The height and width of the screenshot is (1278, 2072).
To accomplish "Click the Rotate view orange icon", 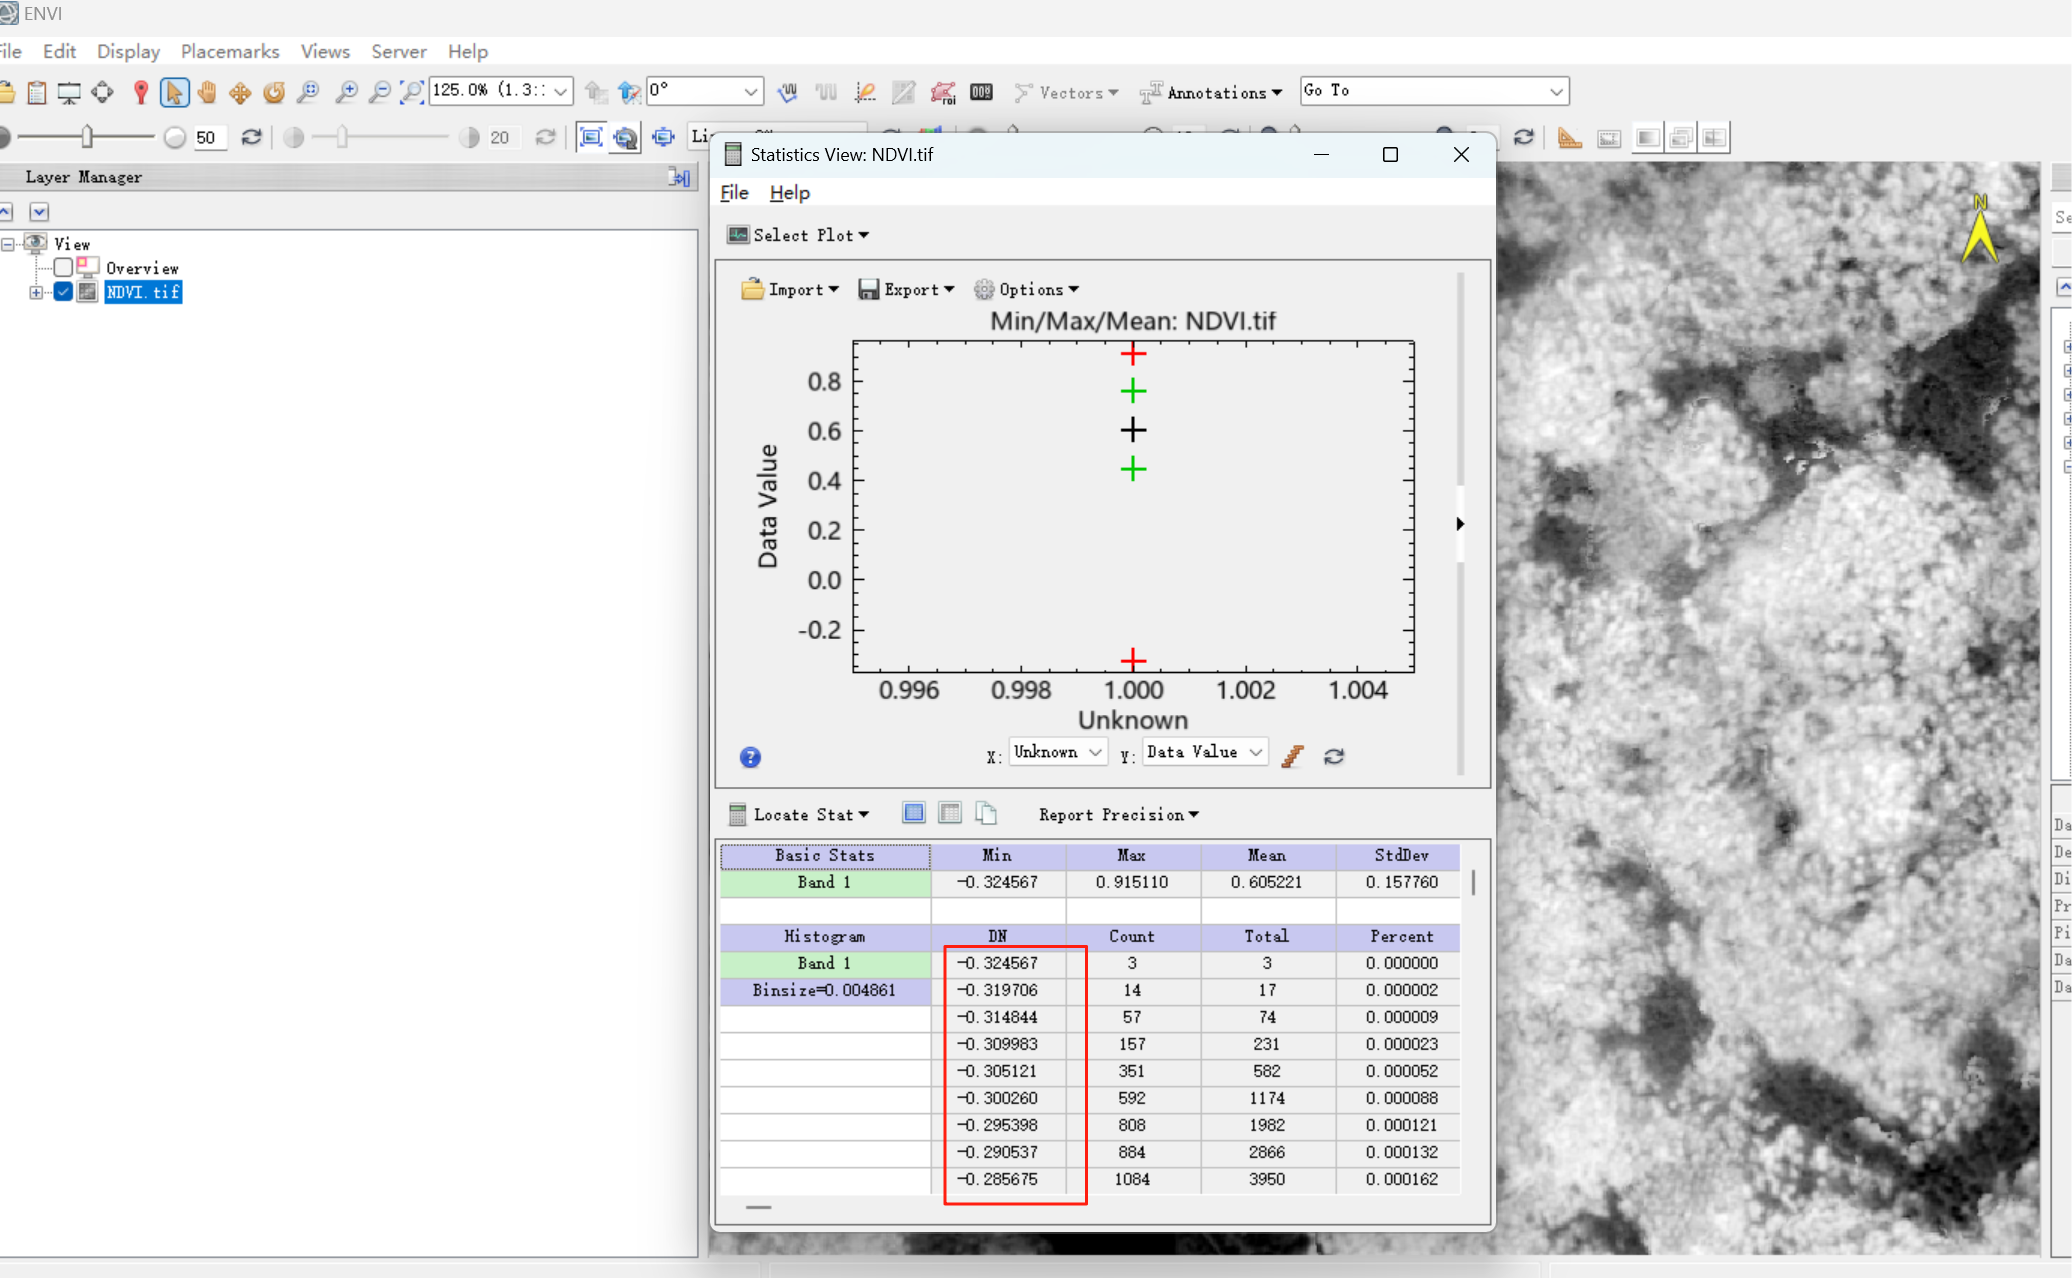I will coord(273,92).
